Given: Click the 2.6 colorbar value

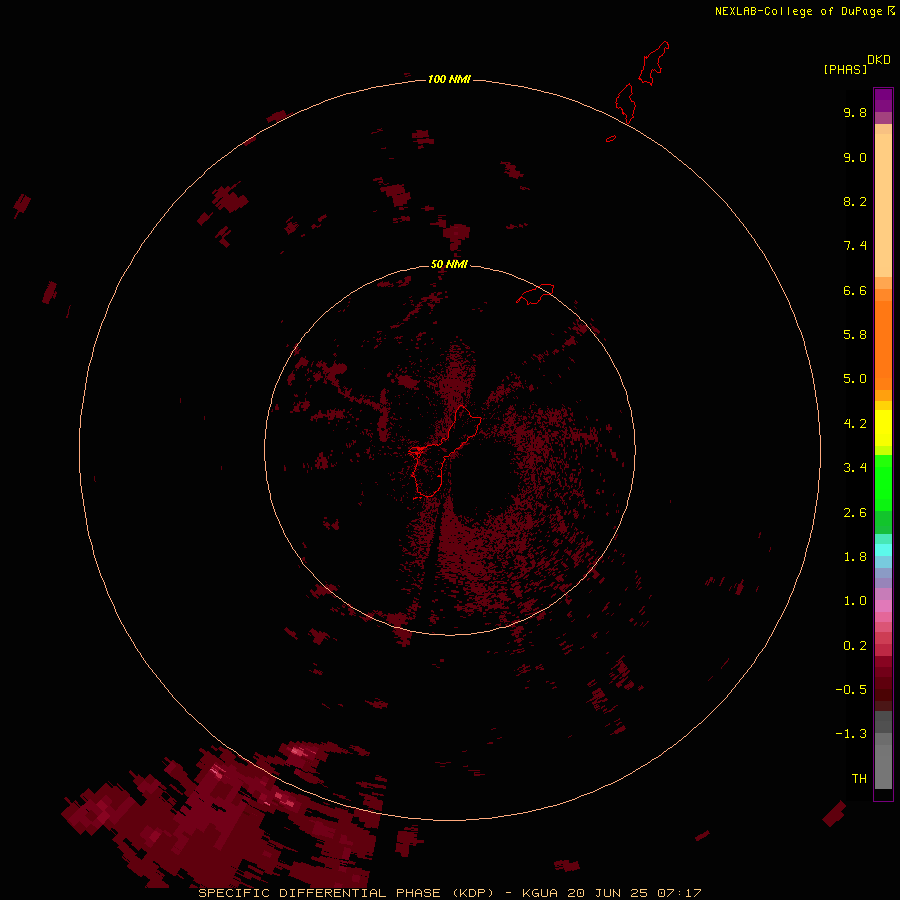Looking at the screenshot, I should [x=855, y=513].
